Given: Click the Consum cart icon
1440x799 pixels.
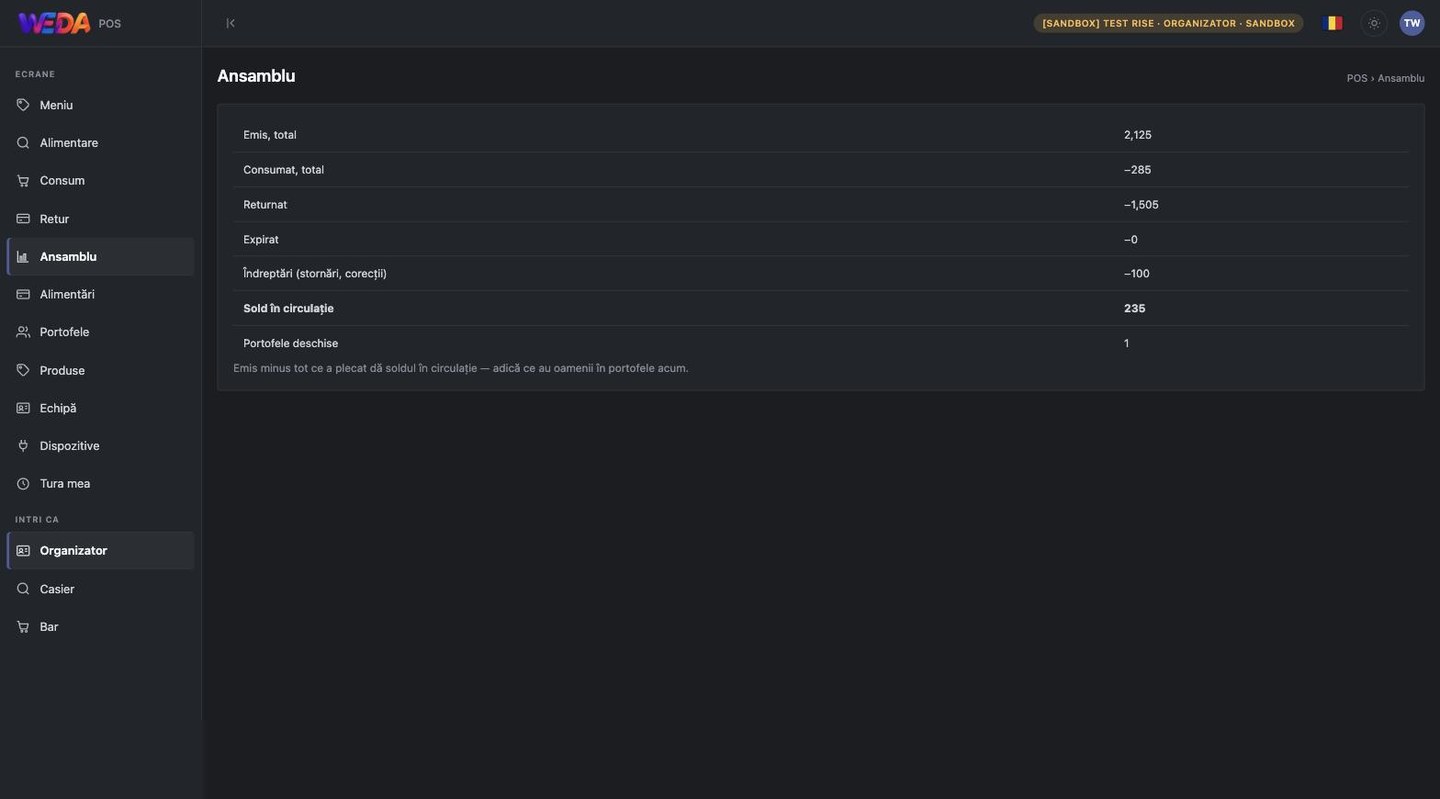Looking at the screenshot, I should tap(23, 181).
